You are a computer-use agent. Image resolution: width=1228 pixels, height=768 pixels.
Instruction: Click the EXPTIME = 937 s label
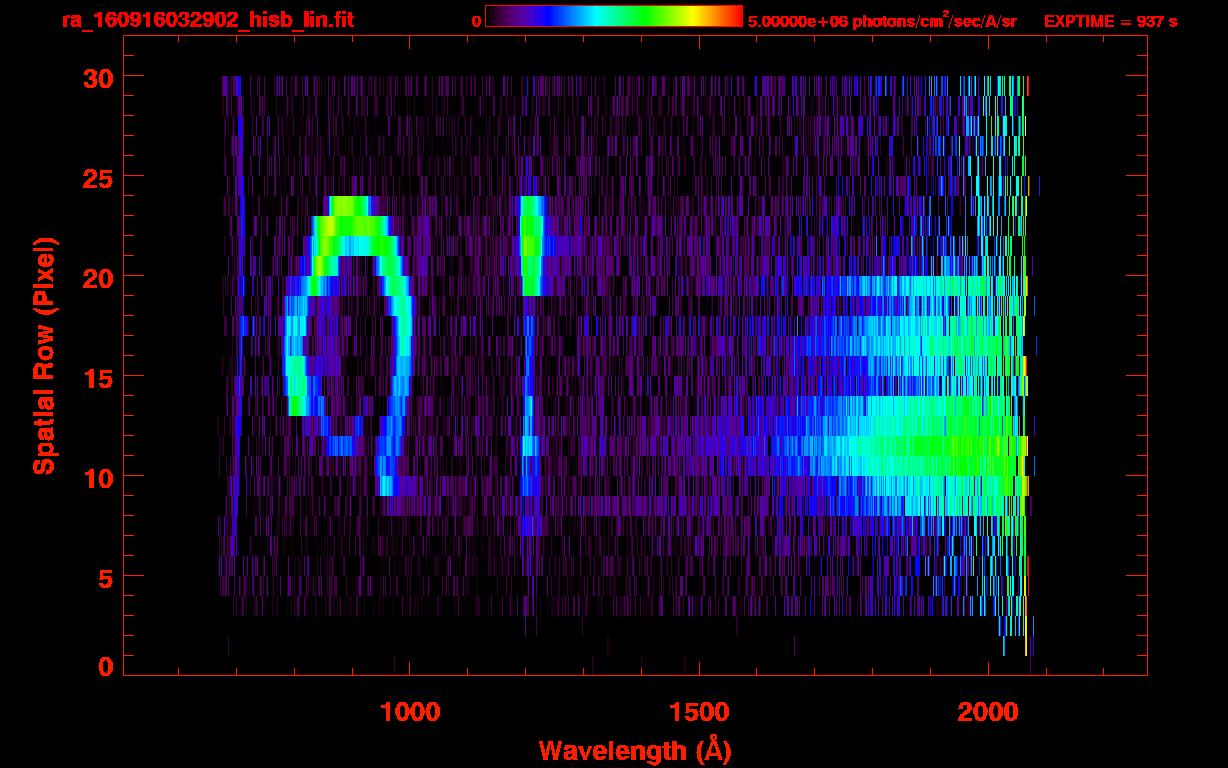coord(1110,21)
